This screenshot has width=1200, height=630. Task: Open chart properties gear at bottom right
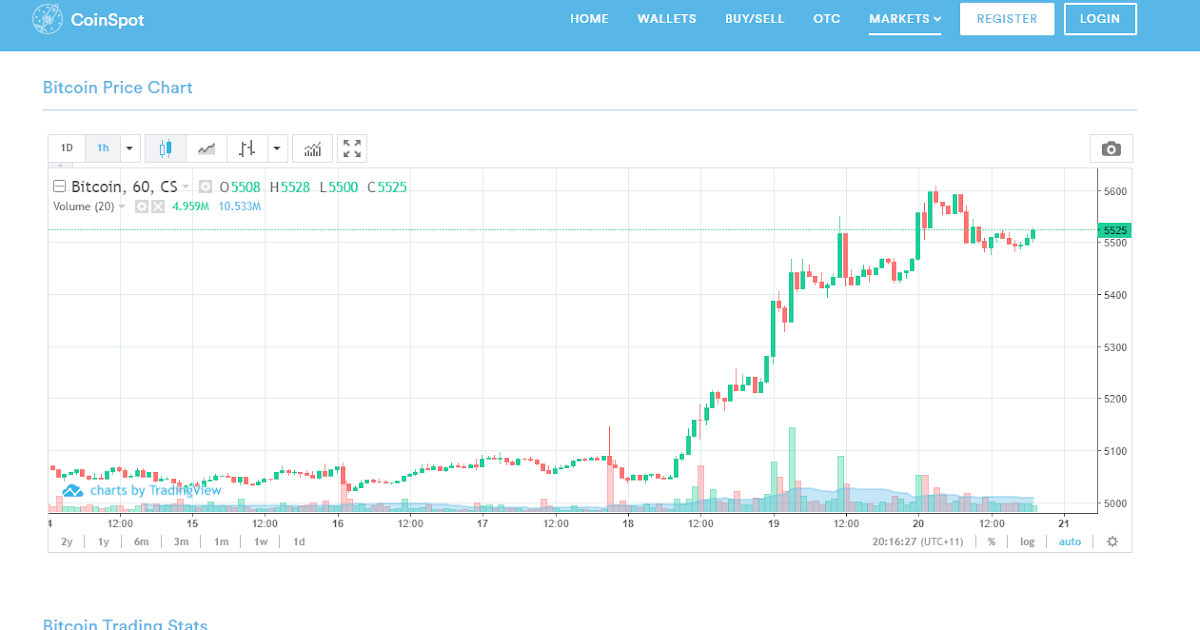coord(1111,541)
